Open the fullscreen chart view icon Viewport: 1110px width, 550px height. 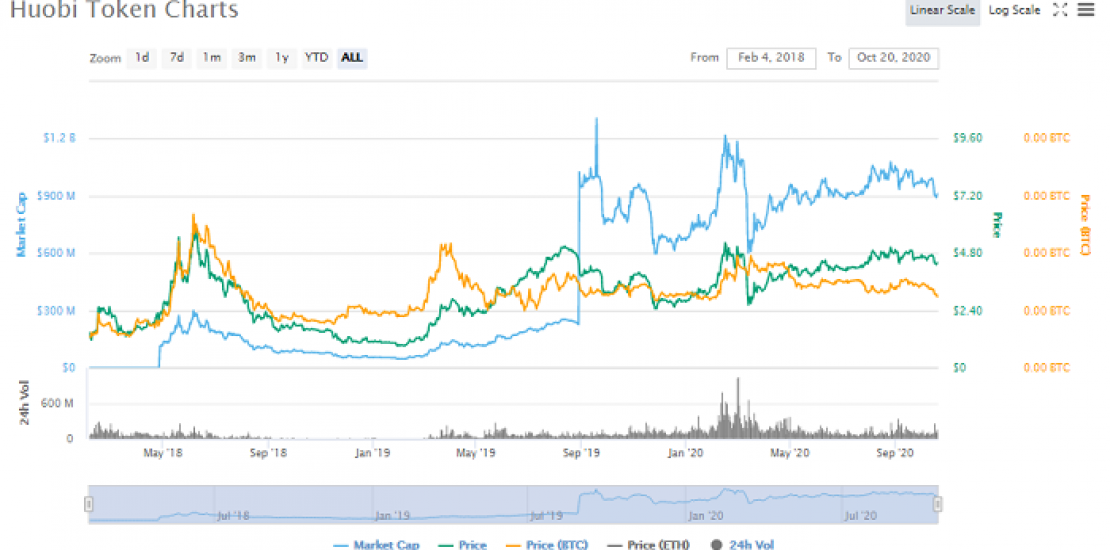coord(1061,10)
